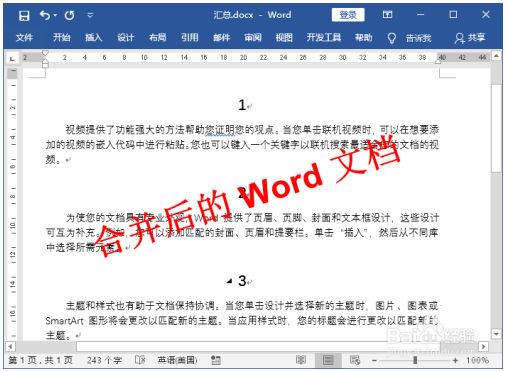Screen dimensions: 506x372
Task: Switch to the 视图 tab
Action: tap(284, 37)
